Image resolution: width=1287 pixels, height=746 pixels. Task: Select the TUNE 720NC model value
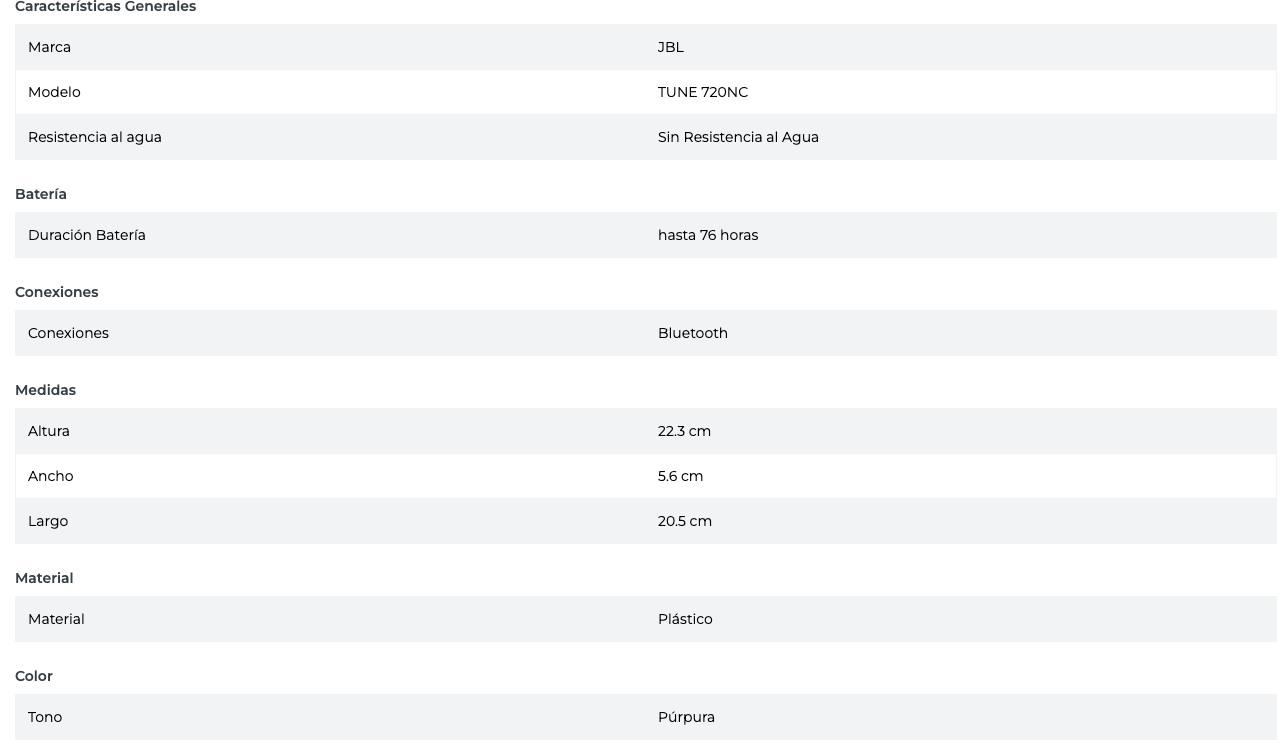pyautogui.click(x=703, y=92)
